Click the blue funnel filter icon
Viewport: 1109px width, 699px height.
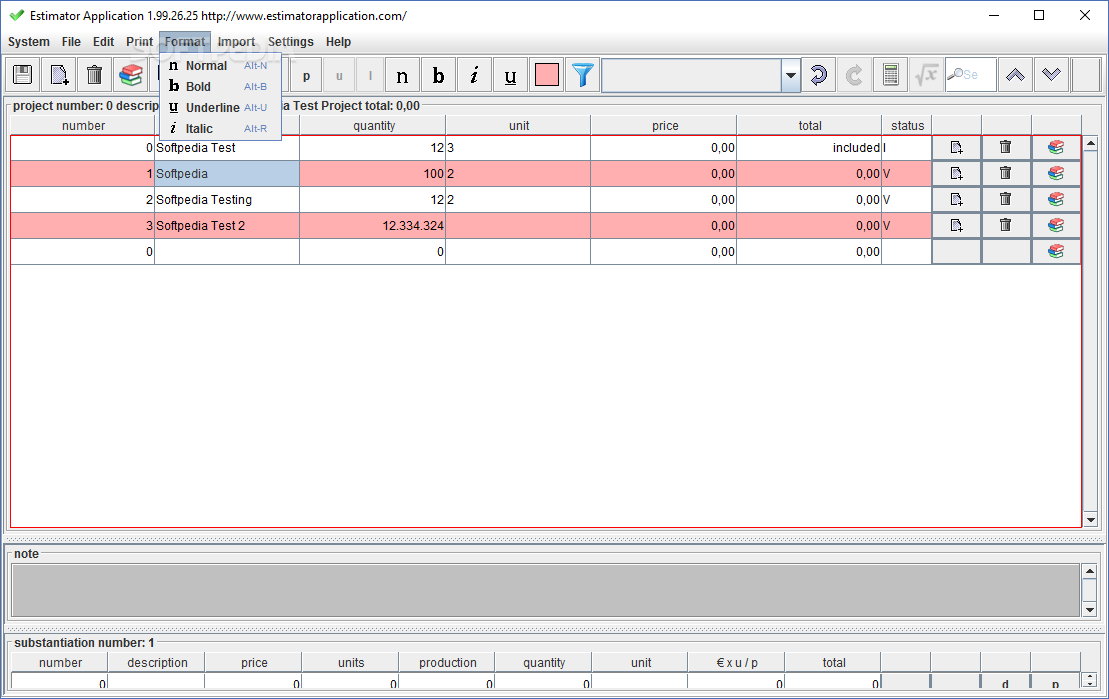583,75
